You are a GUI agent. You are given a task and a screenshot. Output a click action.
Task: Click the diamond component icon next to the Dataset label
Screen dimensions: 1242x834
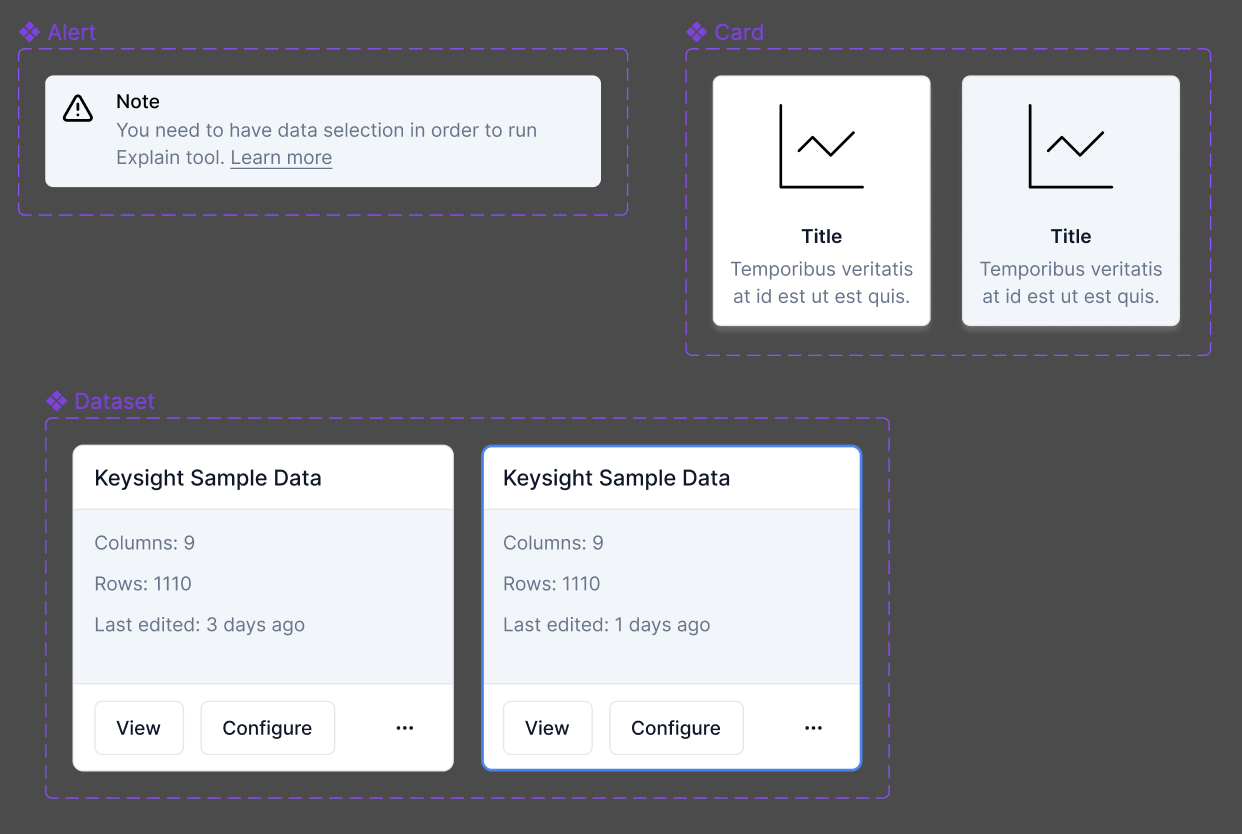point(57,401)
